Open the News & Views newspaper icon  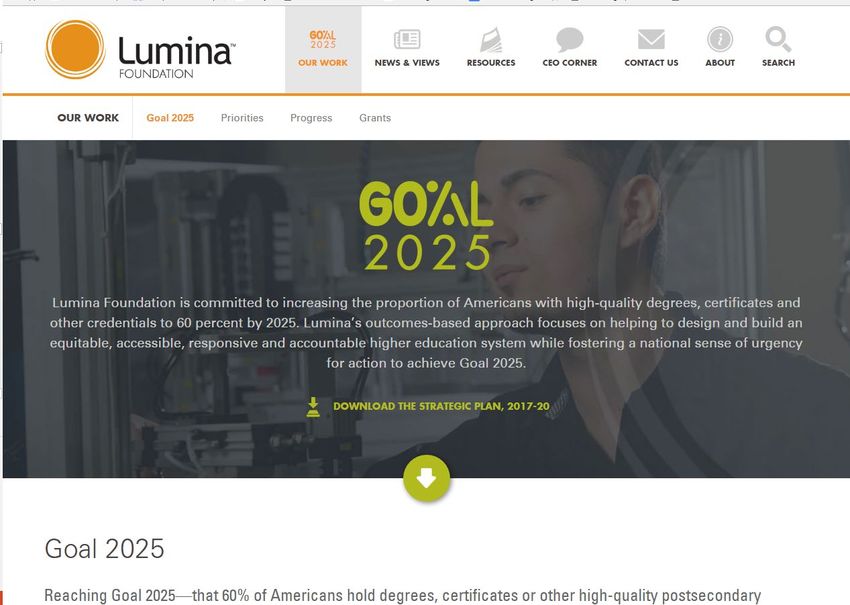[407, 40]
